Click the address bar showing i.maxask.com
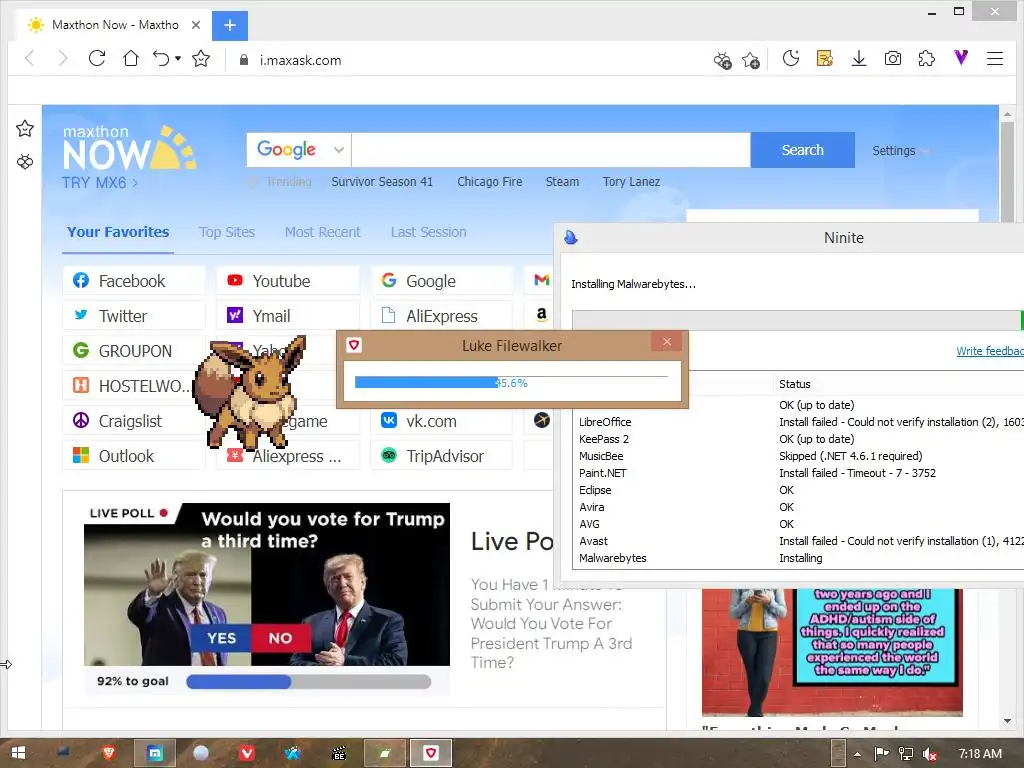1024x768 pixels. coord(300,60)
